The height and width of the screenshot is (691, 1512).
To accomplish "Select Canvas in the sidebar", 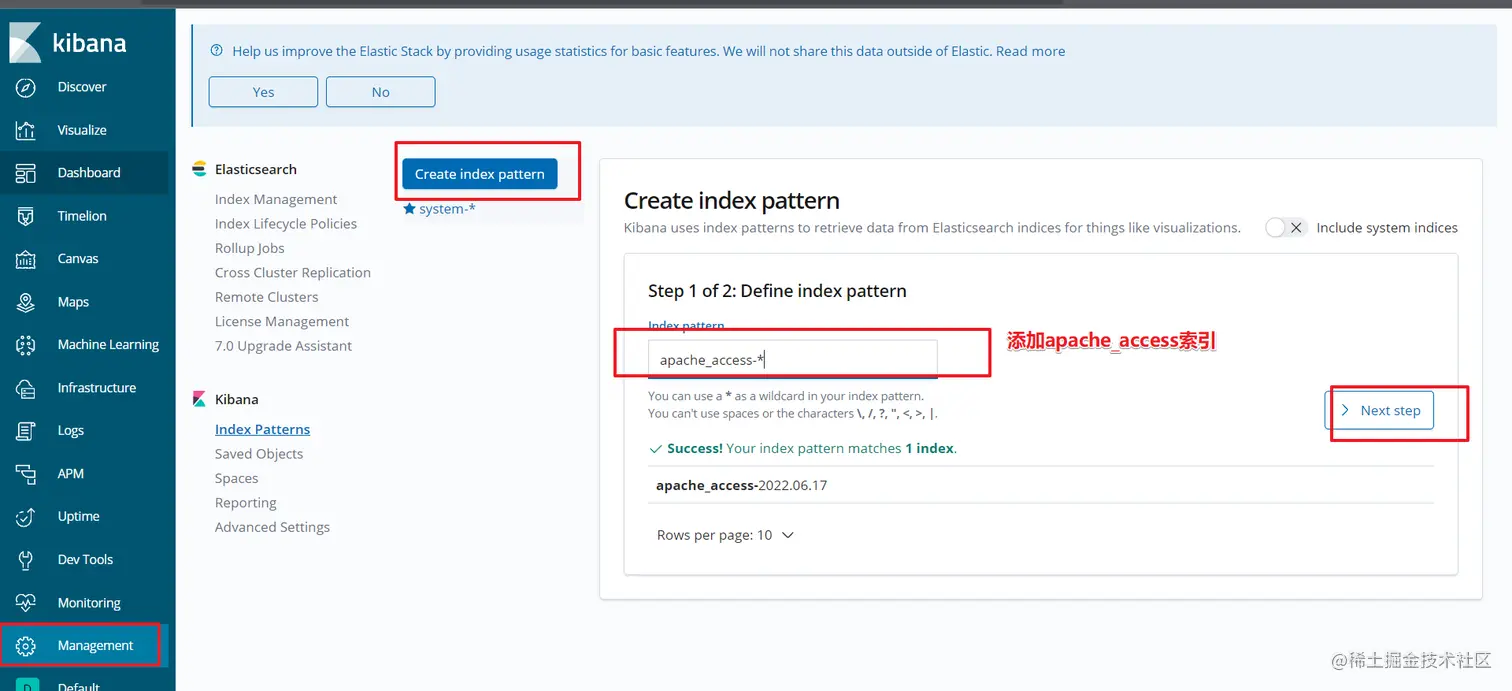I will pyautogui.click(x=78, y=259).
